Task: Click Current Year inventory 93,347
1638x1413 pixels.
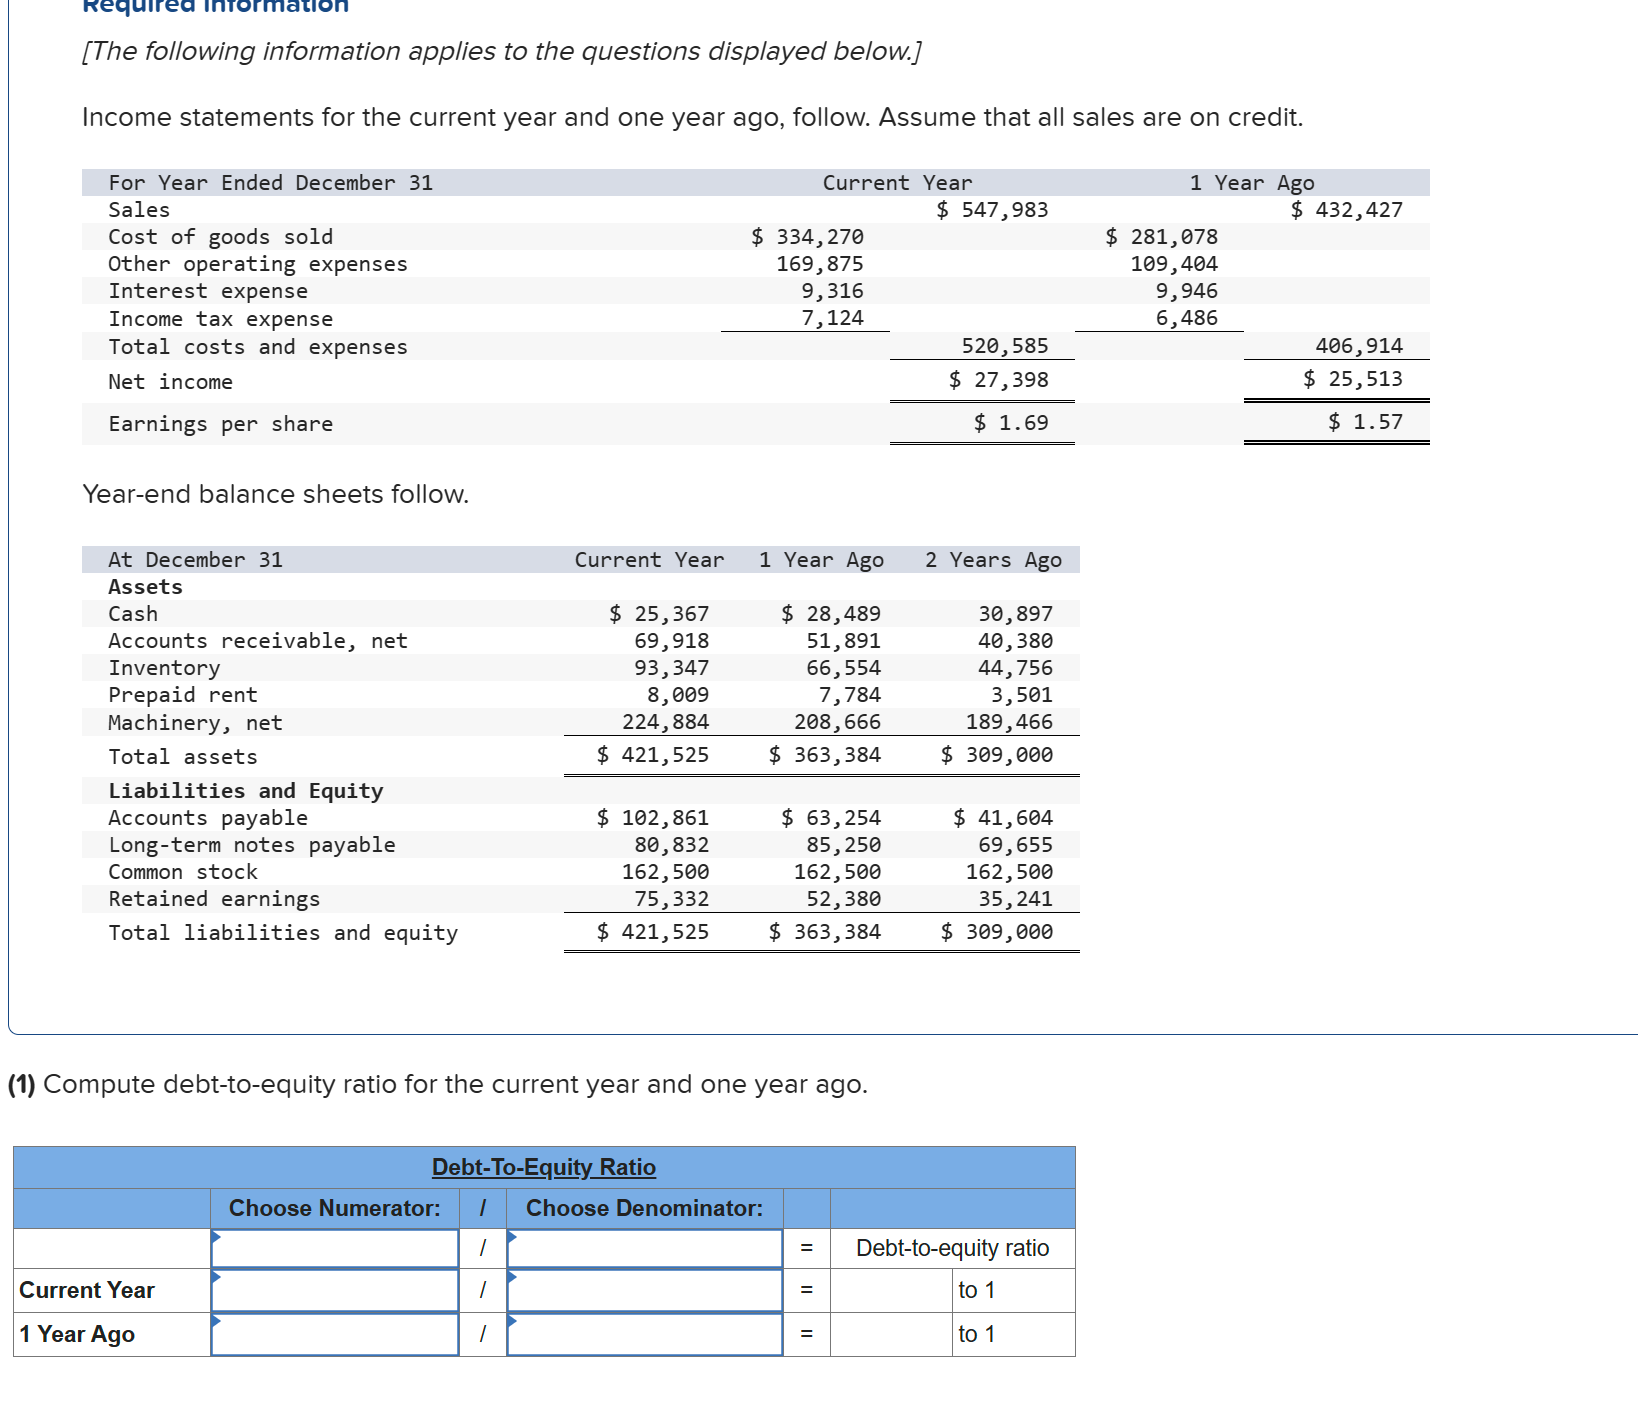Action: 671,668
